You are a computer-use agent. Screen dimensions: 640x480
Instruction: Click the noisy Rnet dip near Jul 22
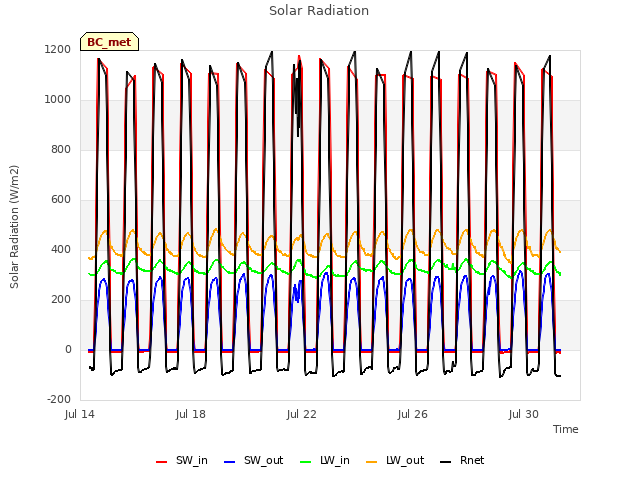[298, 102]
